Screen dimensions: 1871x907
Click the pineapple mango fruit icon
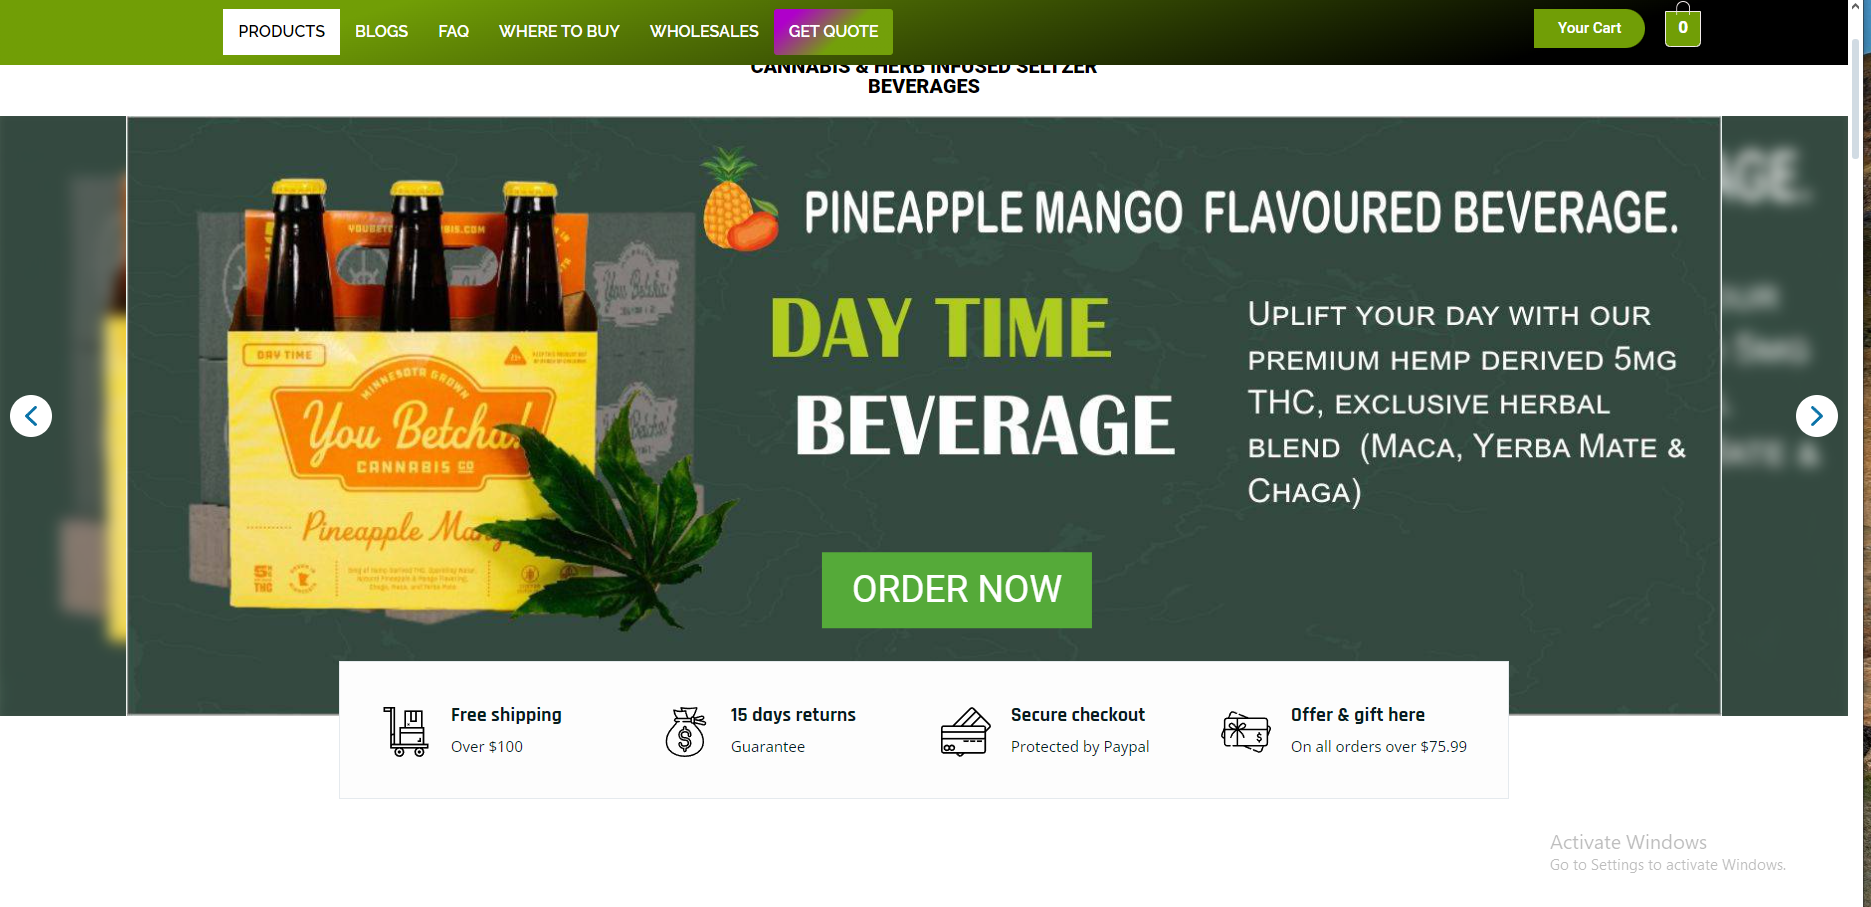pyautogui.click(x=740, y=199)
